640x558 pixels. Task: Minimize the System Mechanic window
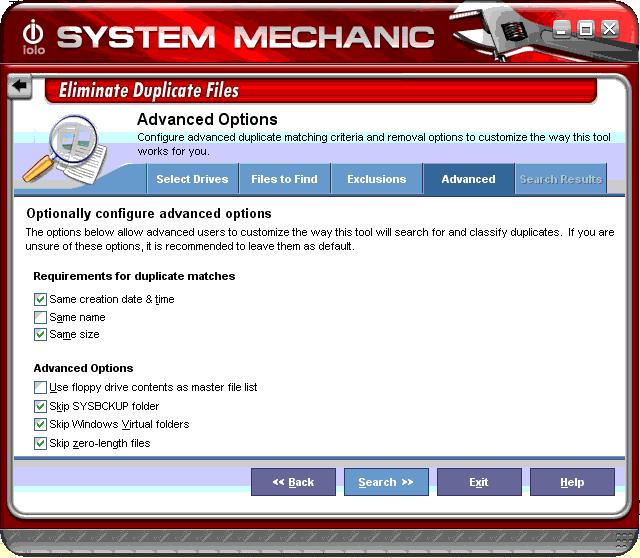point(563,30)
